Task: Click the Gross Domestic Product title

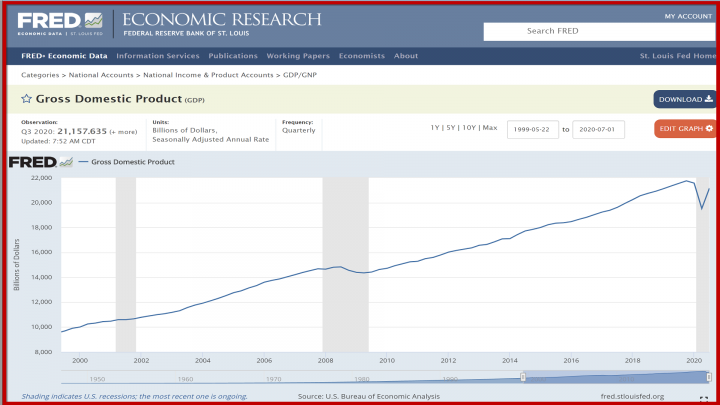Action: 109,99
